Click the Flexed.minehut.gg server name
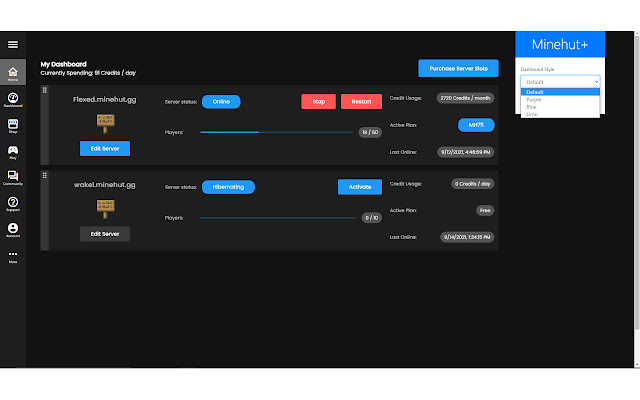The width and height of the screenshot is (640, 400). [x=104, y=100]
